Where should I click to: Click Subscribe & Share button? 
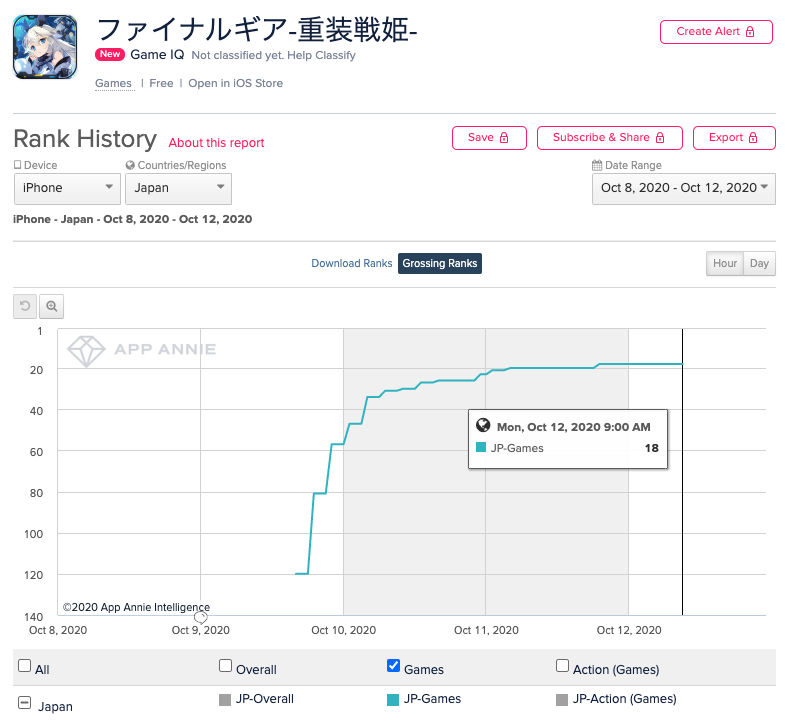[x=609, y=138]
